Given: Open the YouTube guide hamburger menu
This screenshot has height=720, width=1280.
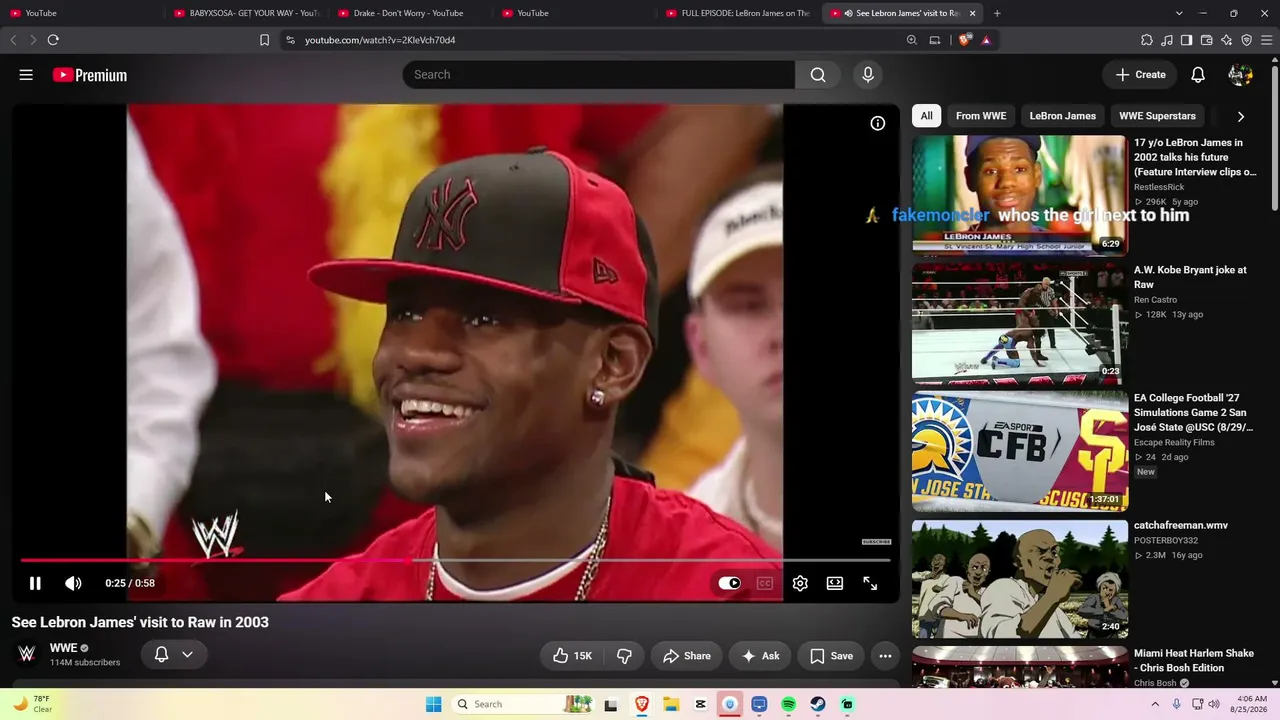Looking at the screenshot, I should point(26,75).
